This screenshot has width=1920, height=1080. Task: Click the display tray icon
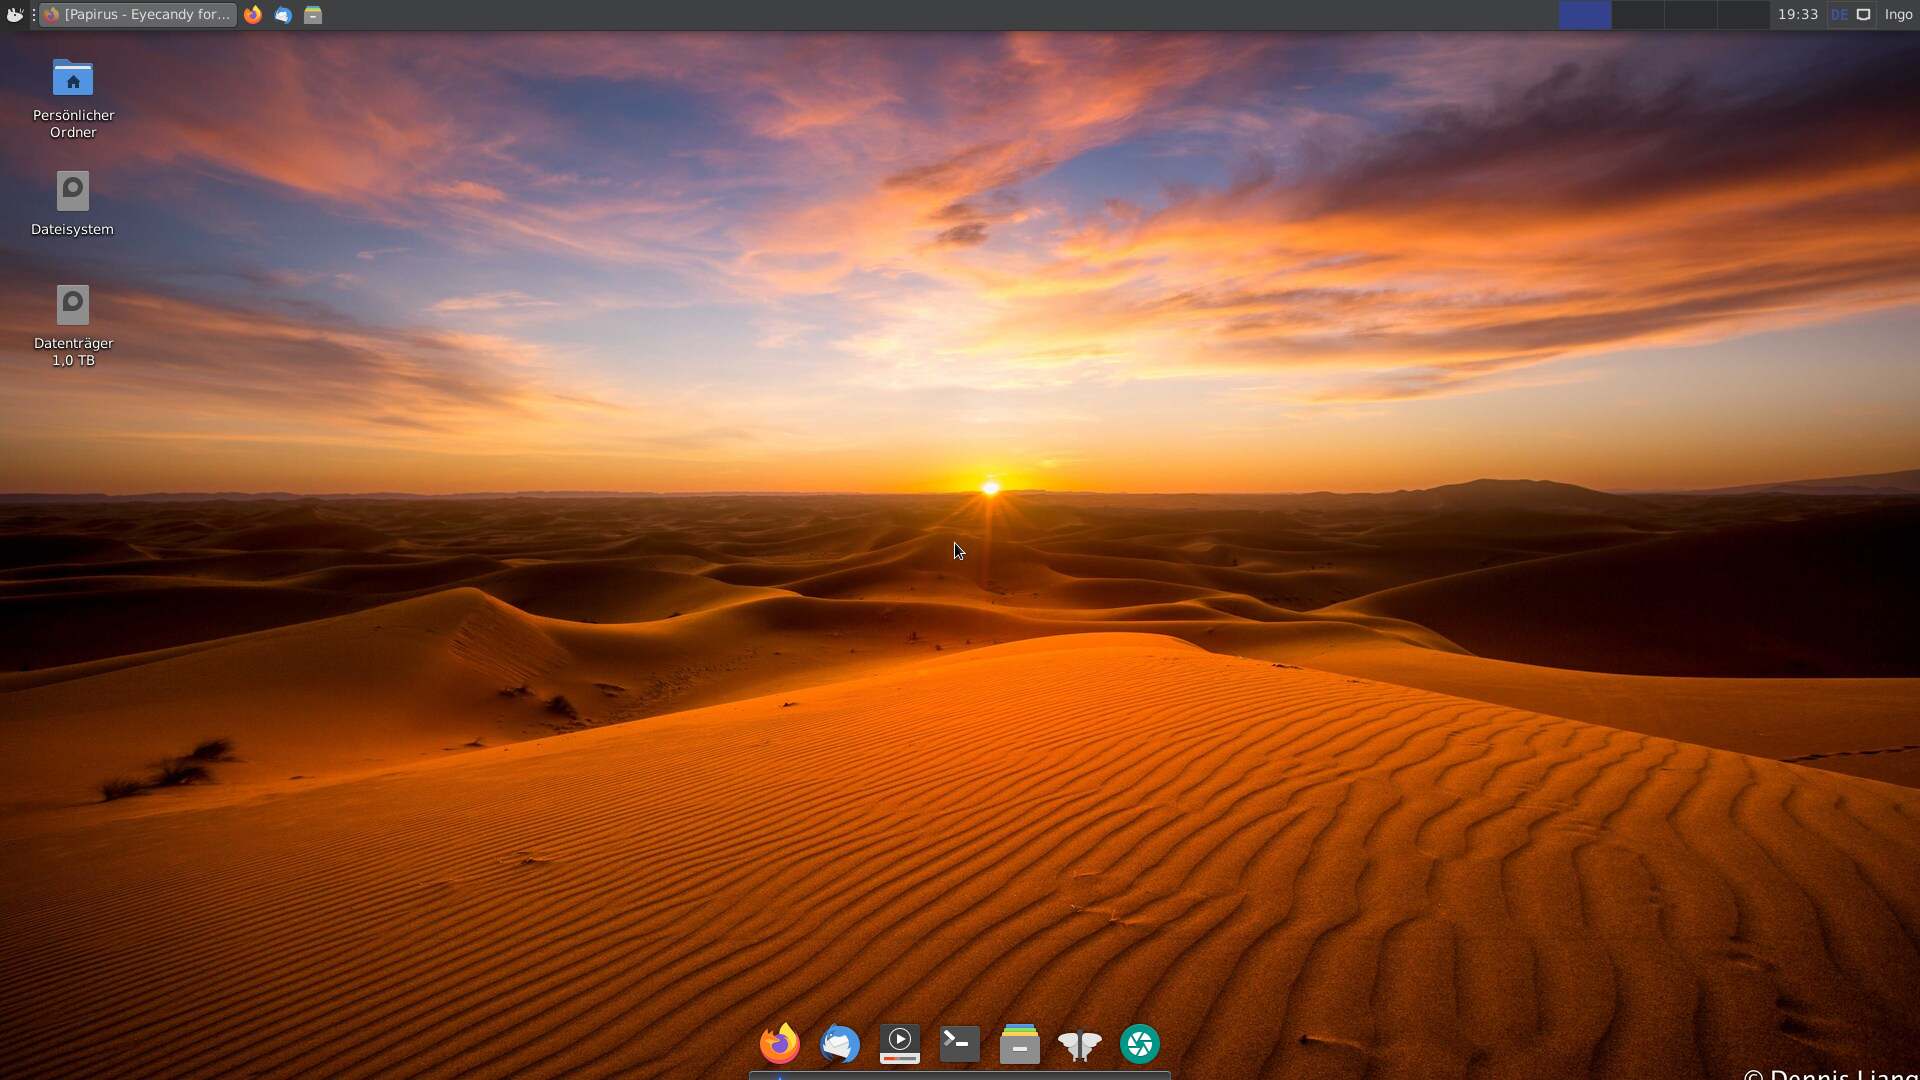pos(1863,15)
